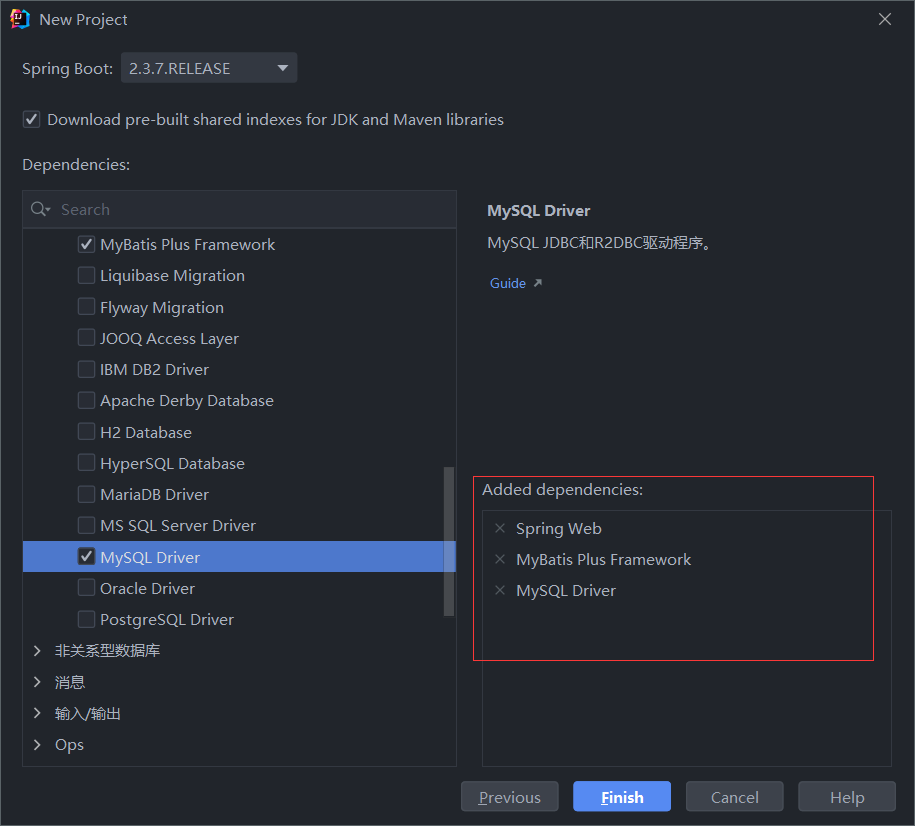Viewport: 915px width, 826px height.
Task: Uncheck the MySQL Driver checkbox
Action: (86, 556)
